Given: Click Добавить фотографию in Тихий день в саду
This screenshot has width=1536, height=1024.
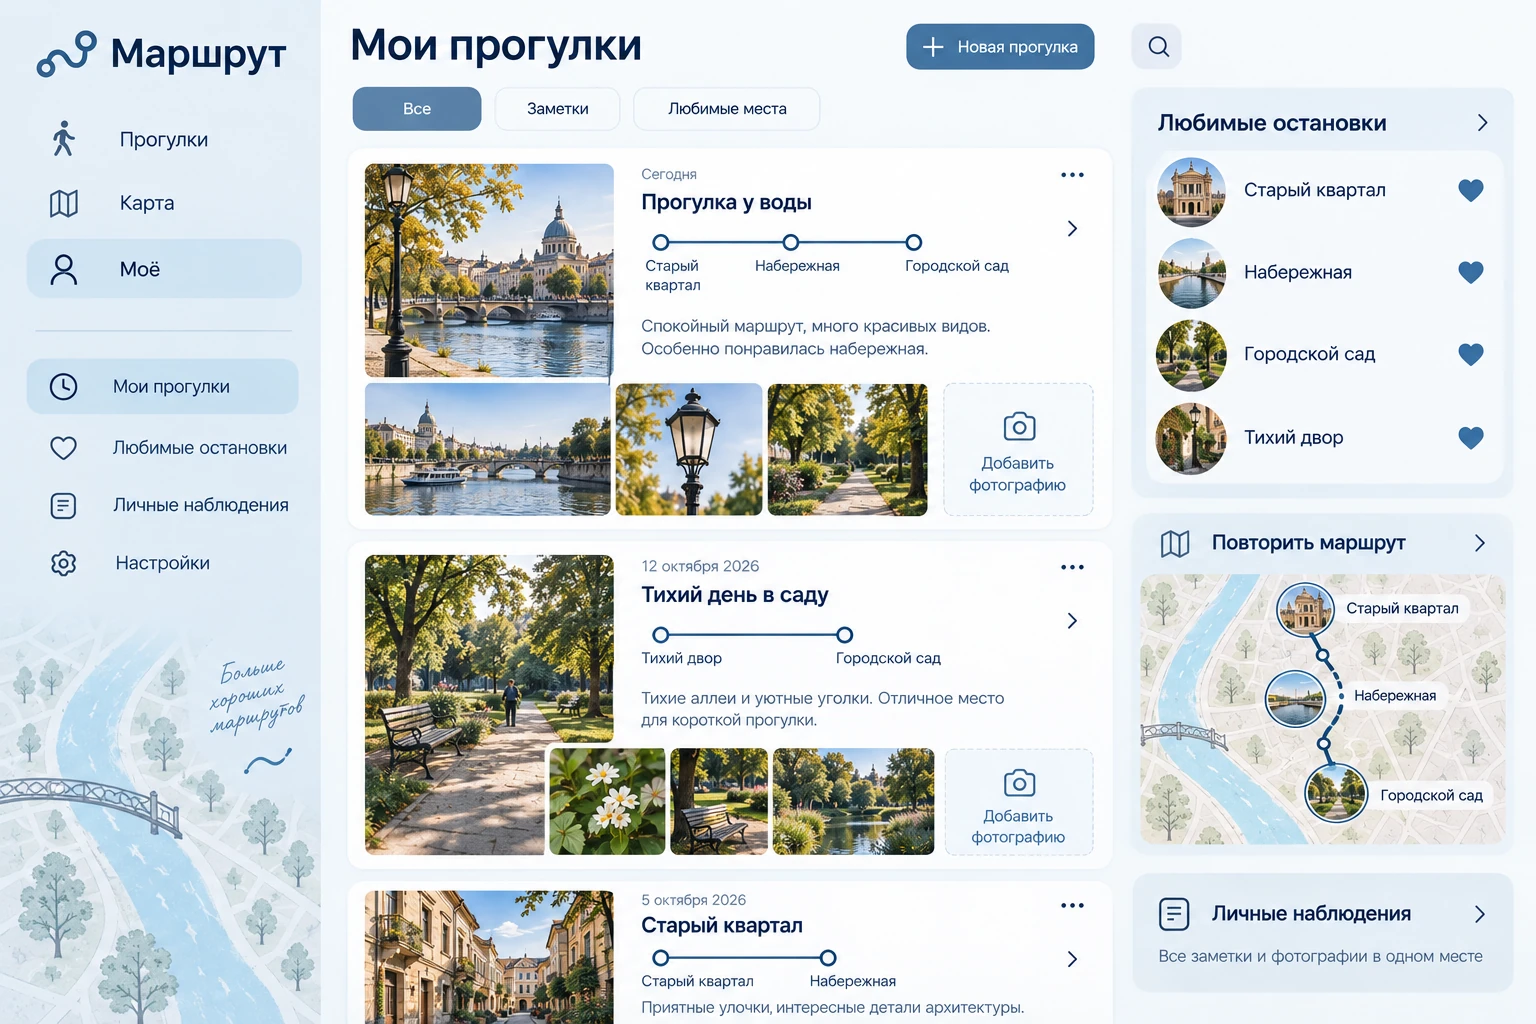Looking at the screenshot, I should pos(1019,802).
